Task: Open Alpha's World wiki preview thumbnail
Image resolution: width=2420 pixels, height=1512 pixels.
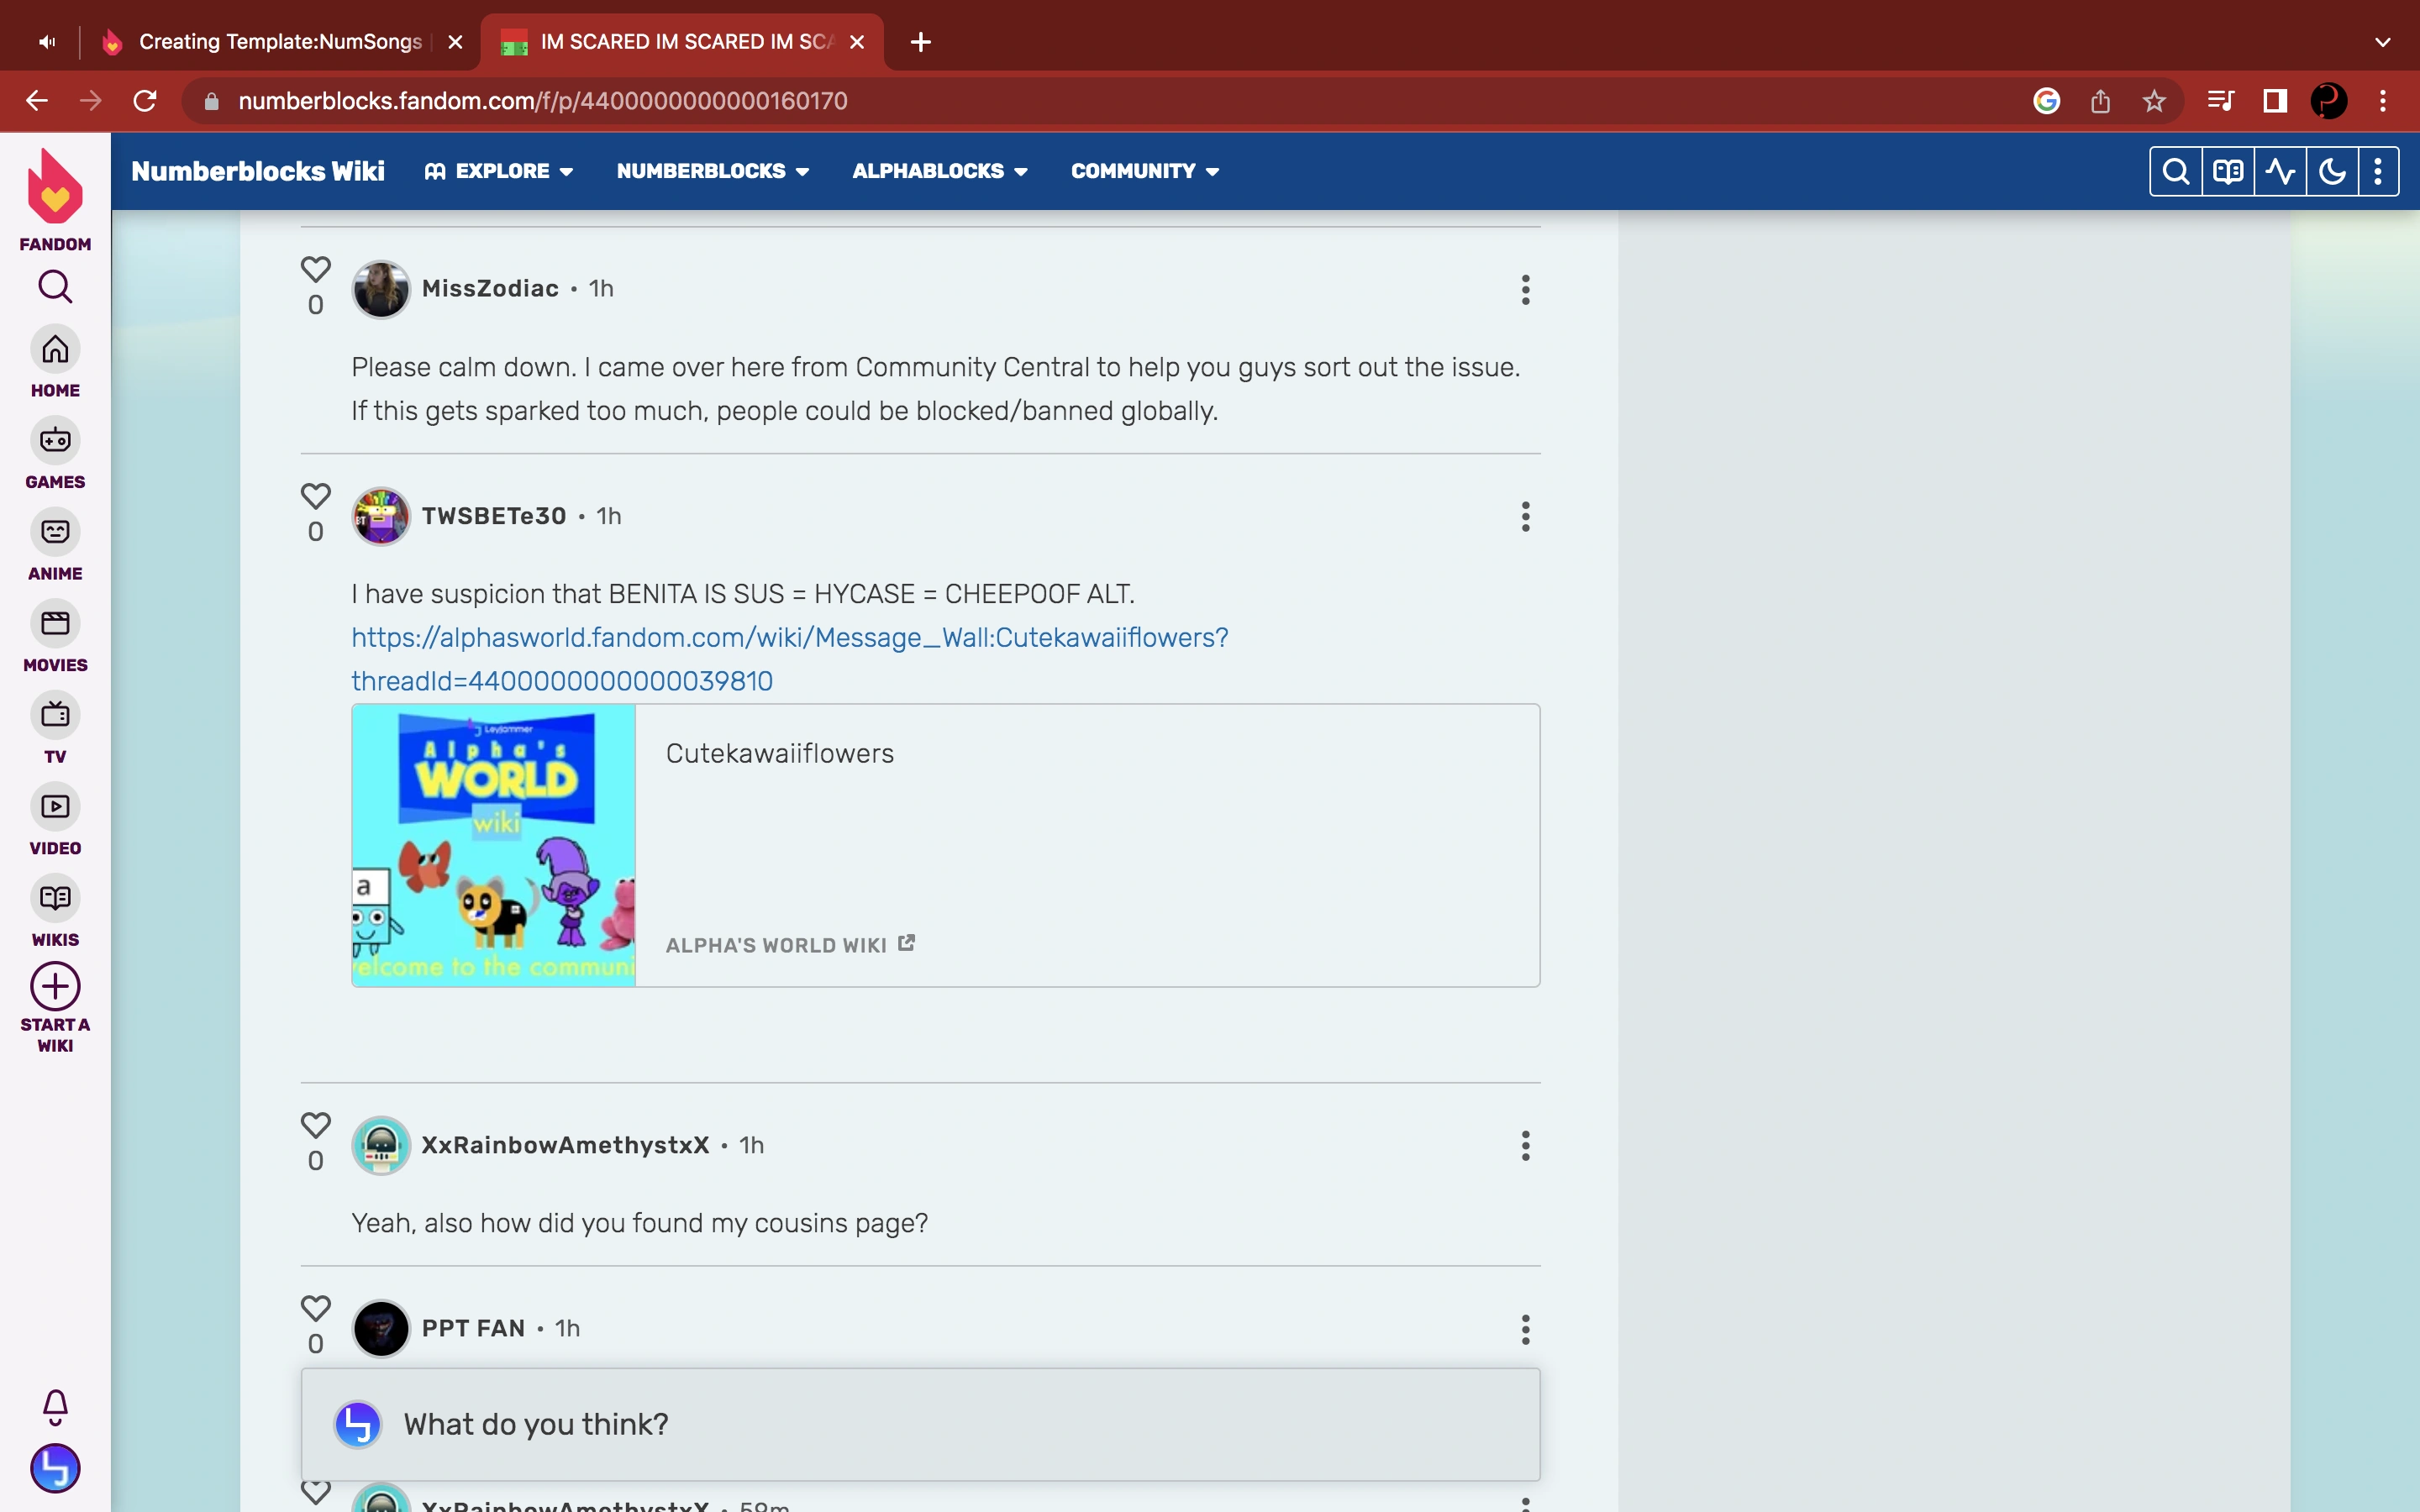Action: 493,846
